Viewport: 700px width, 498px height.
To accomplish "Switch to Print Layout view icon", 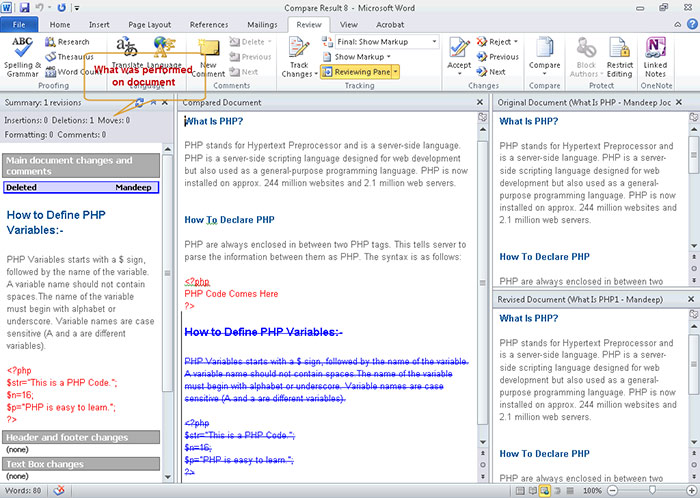I will pyautogui.click(x=520, y=491).
